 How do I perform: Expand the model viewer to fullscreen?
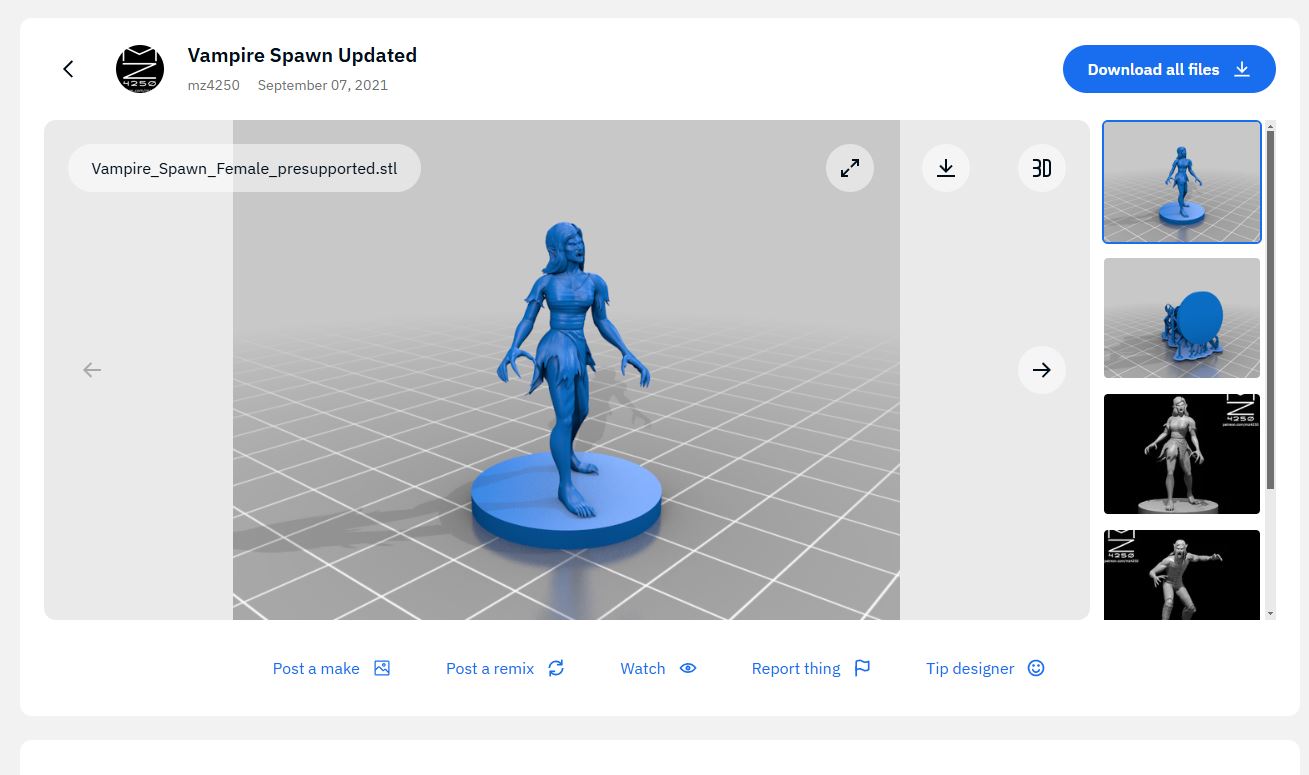point(849,168)
